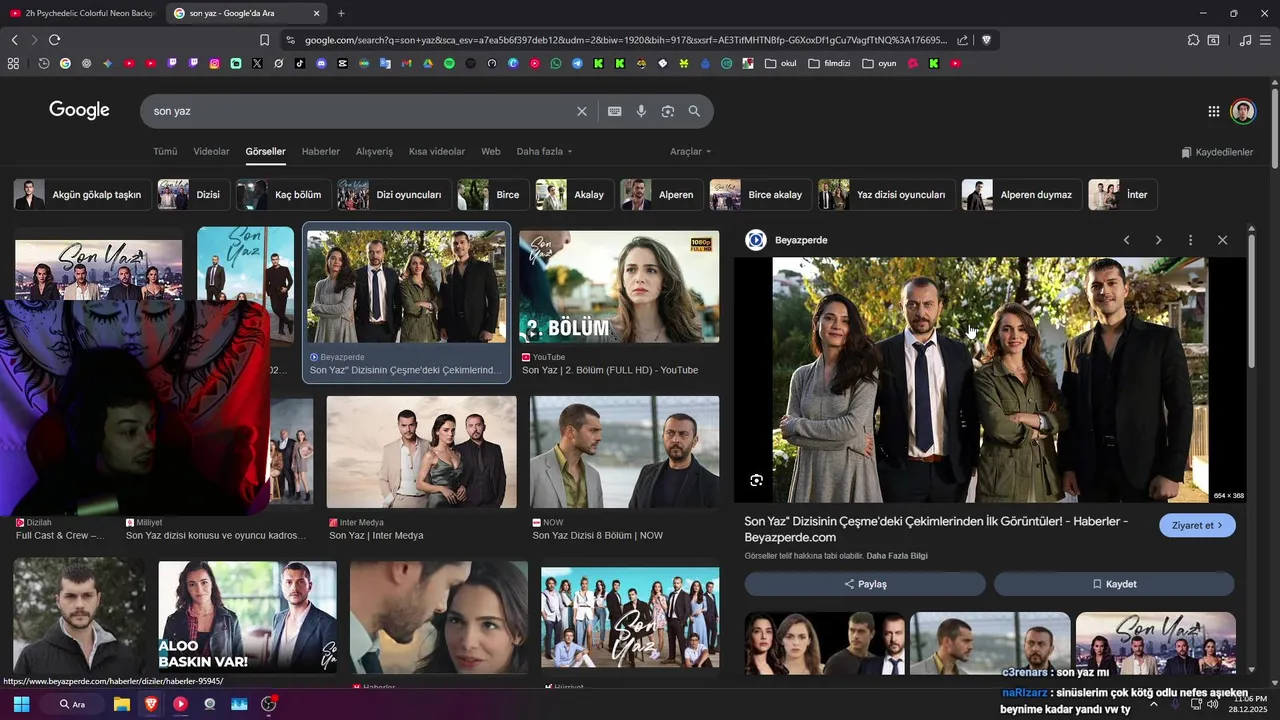Bookmark this page using the bookmark icon
Screen dimensions: 1280x720
tap(264, 40)
